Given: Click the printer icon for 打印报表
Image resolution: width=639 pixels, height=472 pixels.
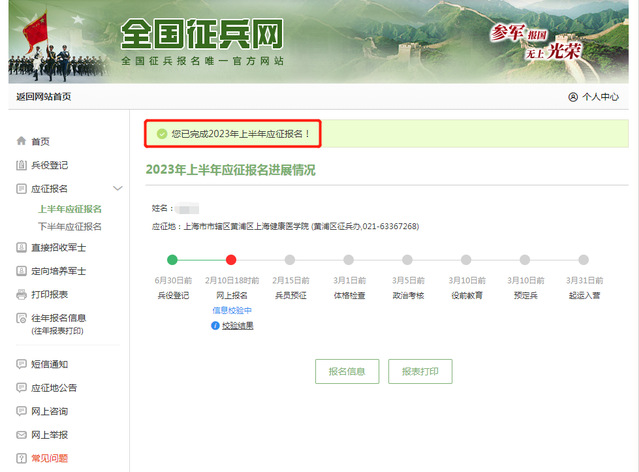Looking at the screenshot, I should (21, 294).
